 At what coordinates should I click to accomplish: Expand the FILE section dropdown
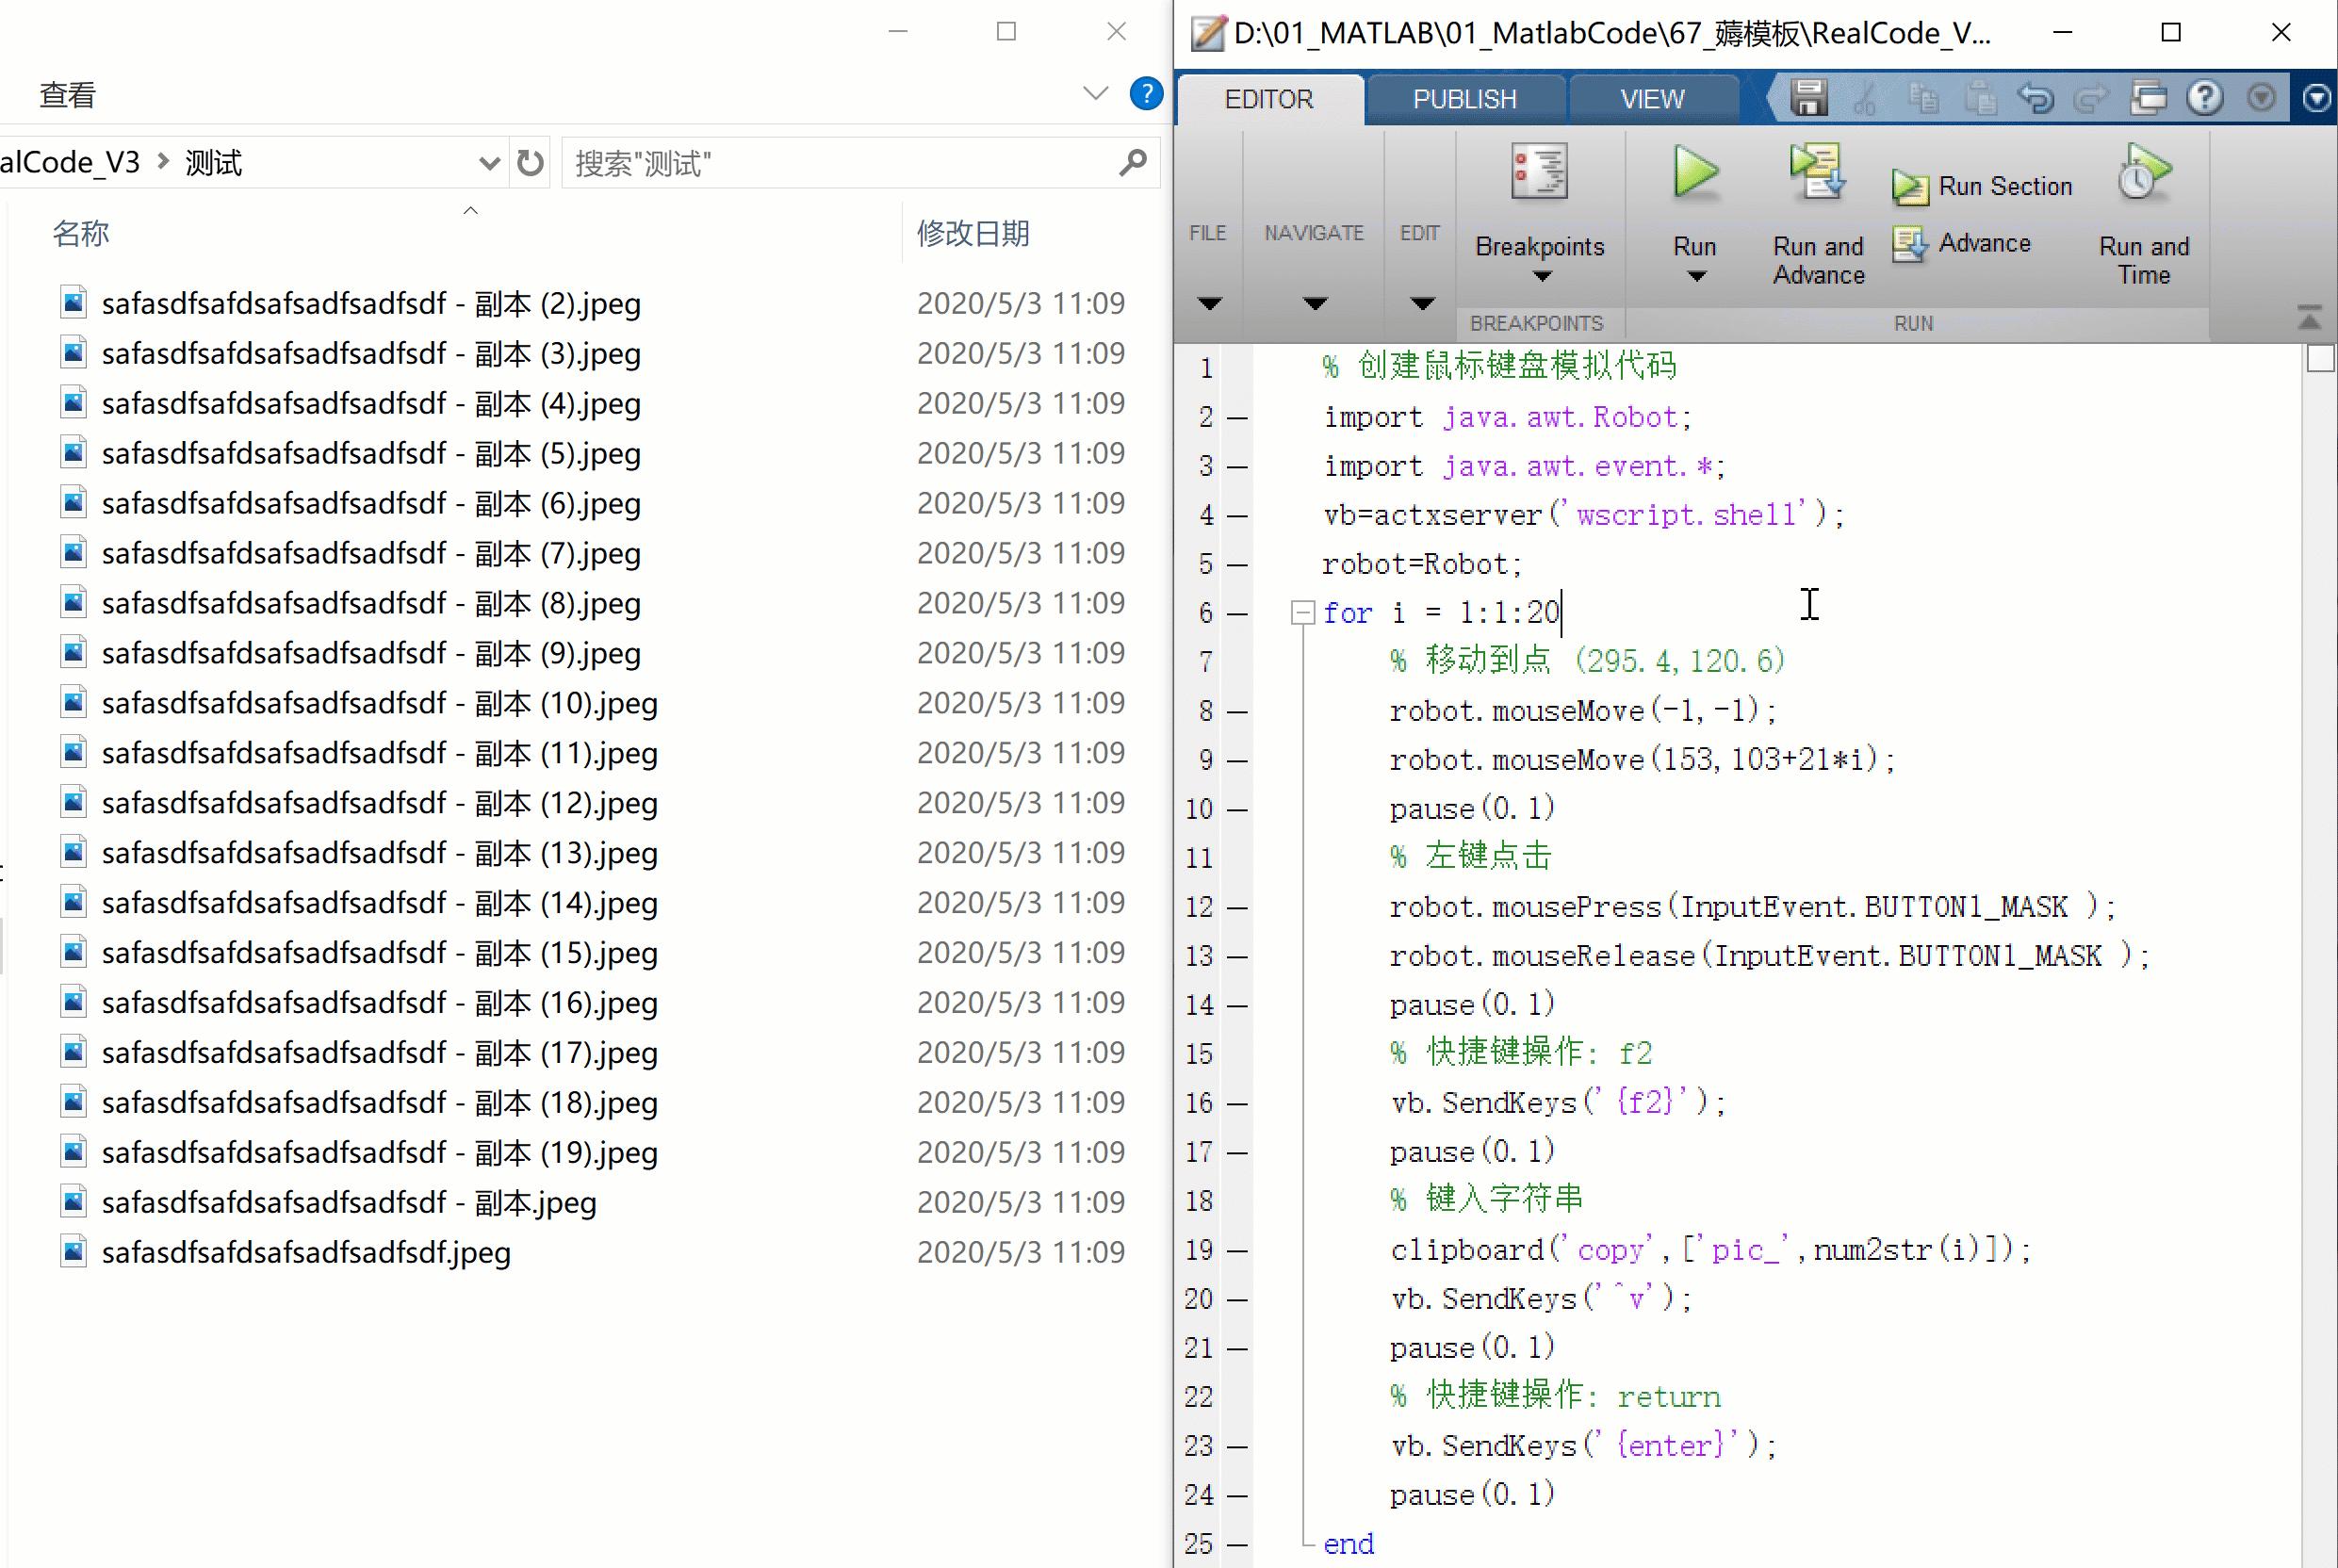tap(1209, 303)
